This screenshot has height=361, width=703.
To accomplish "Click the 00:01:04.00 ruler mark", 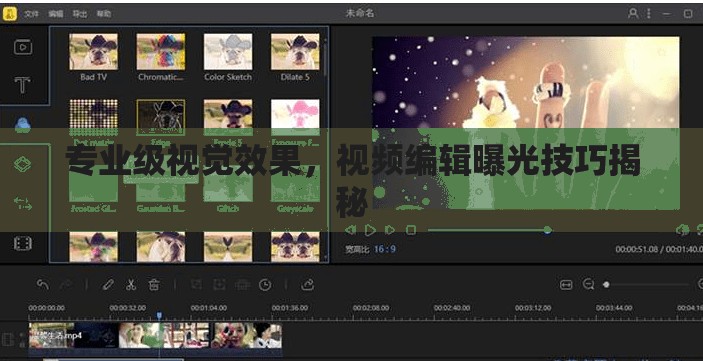I will (x=208, y=308).
